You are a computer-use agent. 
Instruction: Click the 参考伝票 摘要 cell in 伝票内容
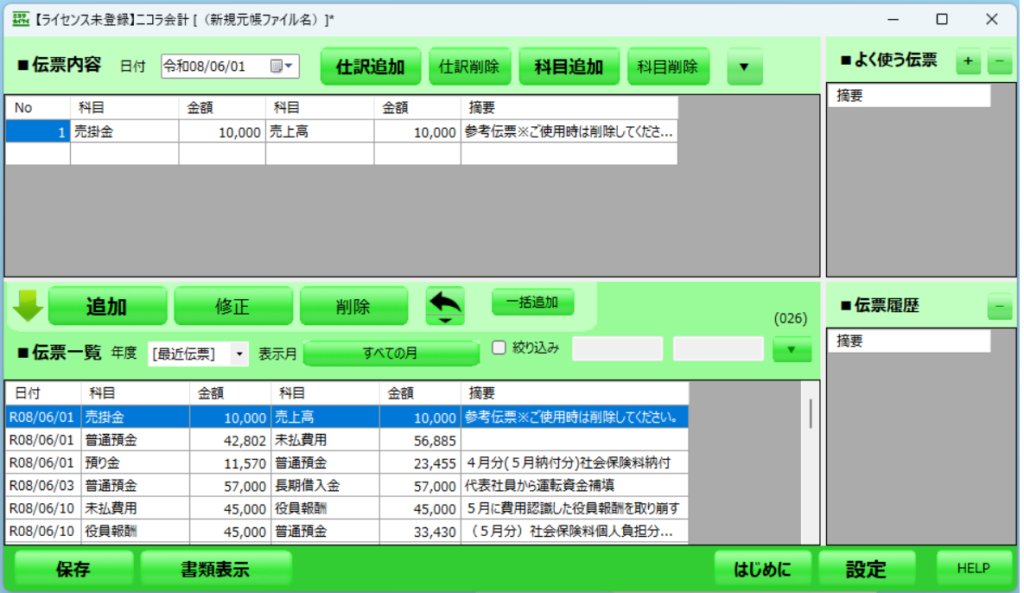pyautogui.click(x=569, y=132)
